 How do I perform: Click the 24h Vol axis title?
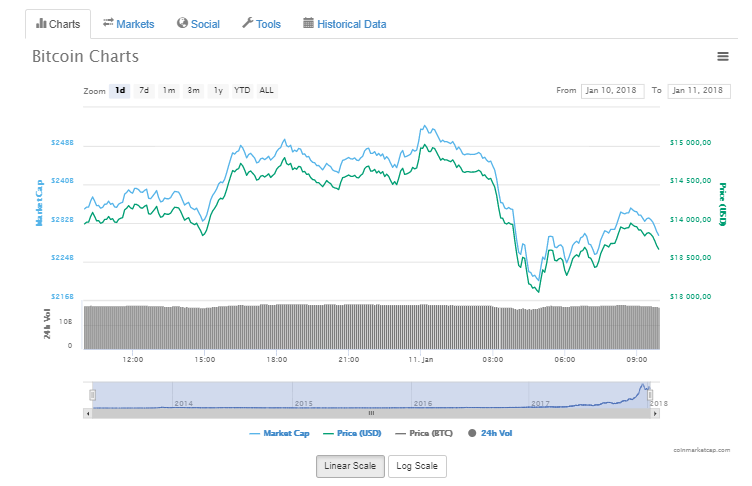click(x=47, y=324)
